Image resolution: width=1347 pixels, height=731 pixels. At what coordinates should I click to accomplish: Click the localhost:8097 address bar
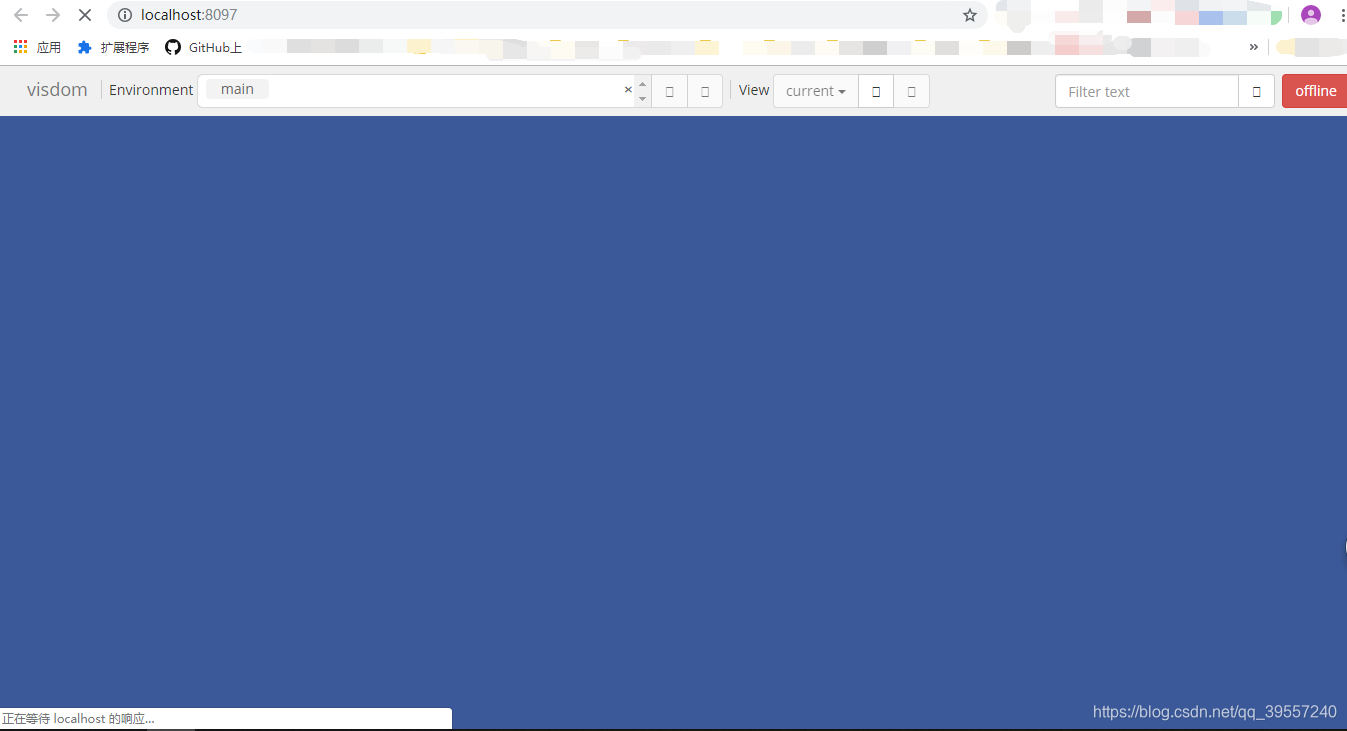(547, 15)
